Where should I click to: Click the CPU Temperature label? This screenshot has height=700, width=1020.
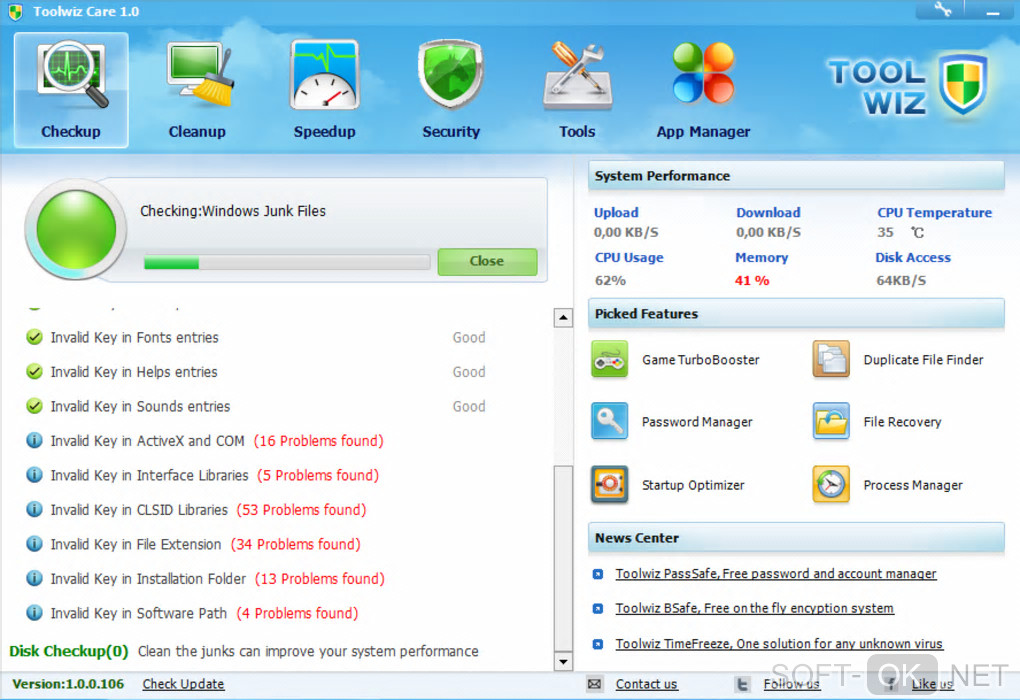pyautogui.click(x=935, y=213)
